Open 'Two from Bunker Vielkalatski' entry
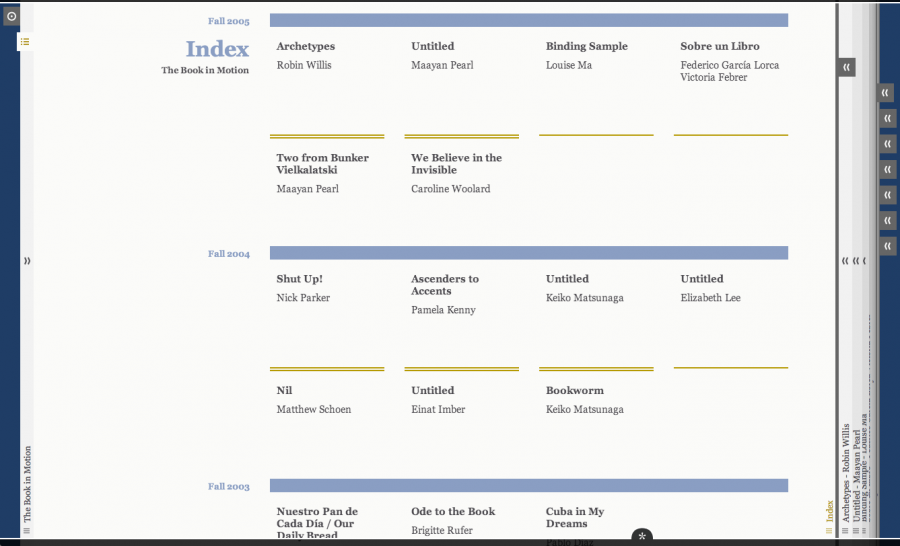The height and width of the screenshot is (546, 900). tap(322, 164)
